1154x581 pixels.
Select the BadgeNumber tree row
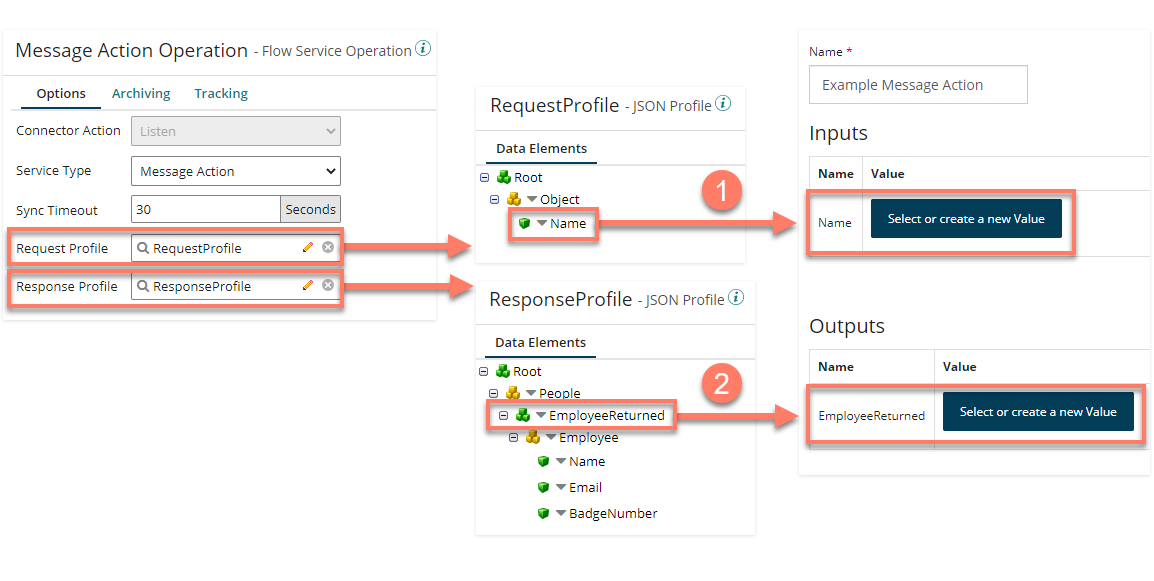pyautogui.click(x=598, y=513)
